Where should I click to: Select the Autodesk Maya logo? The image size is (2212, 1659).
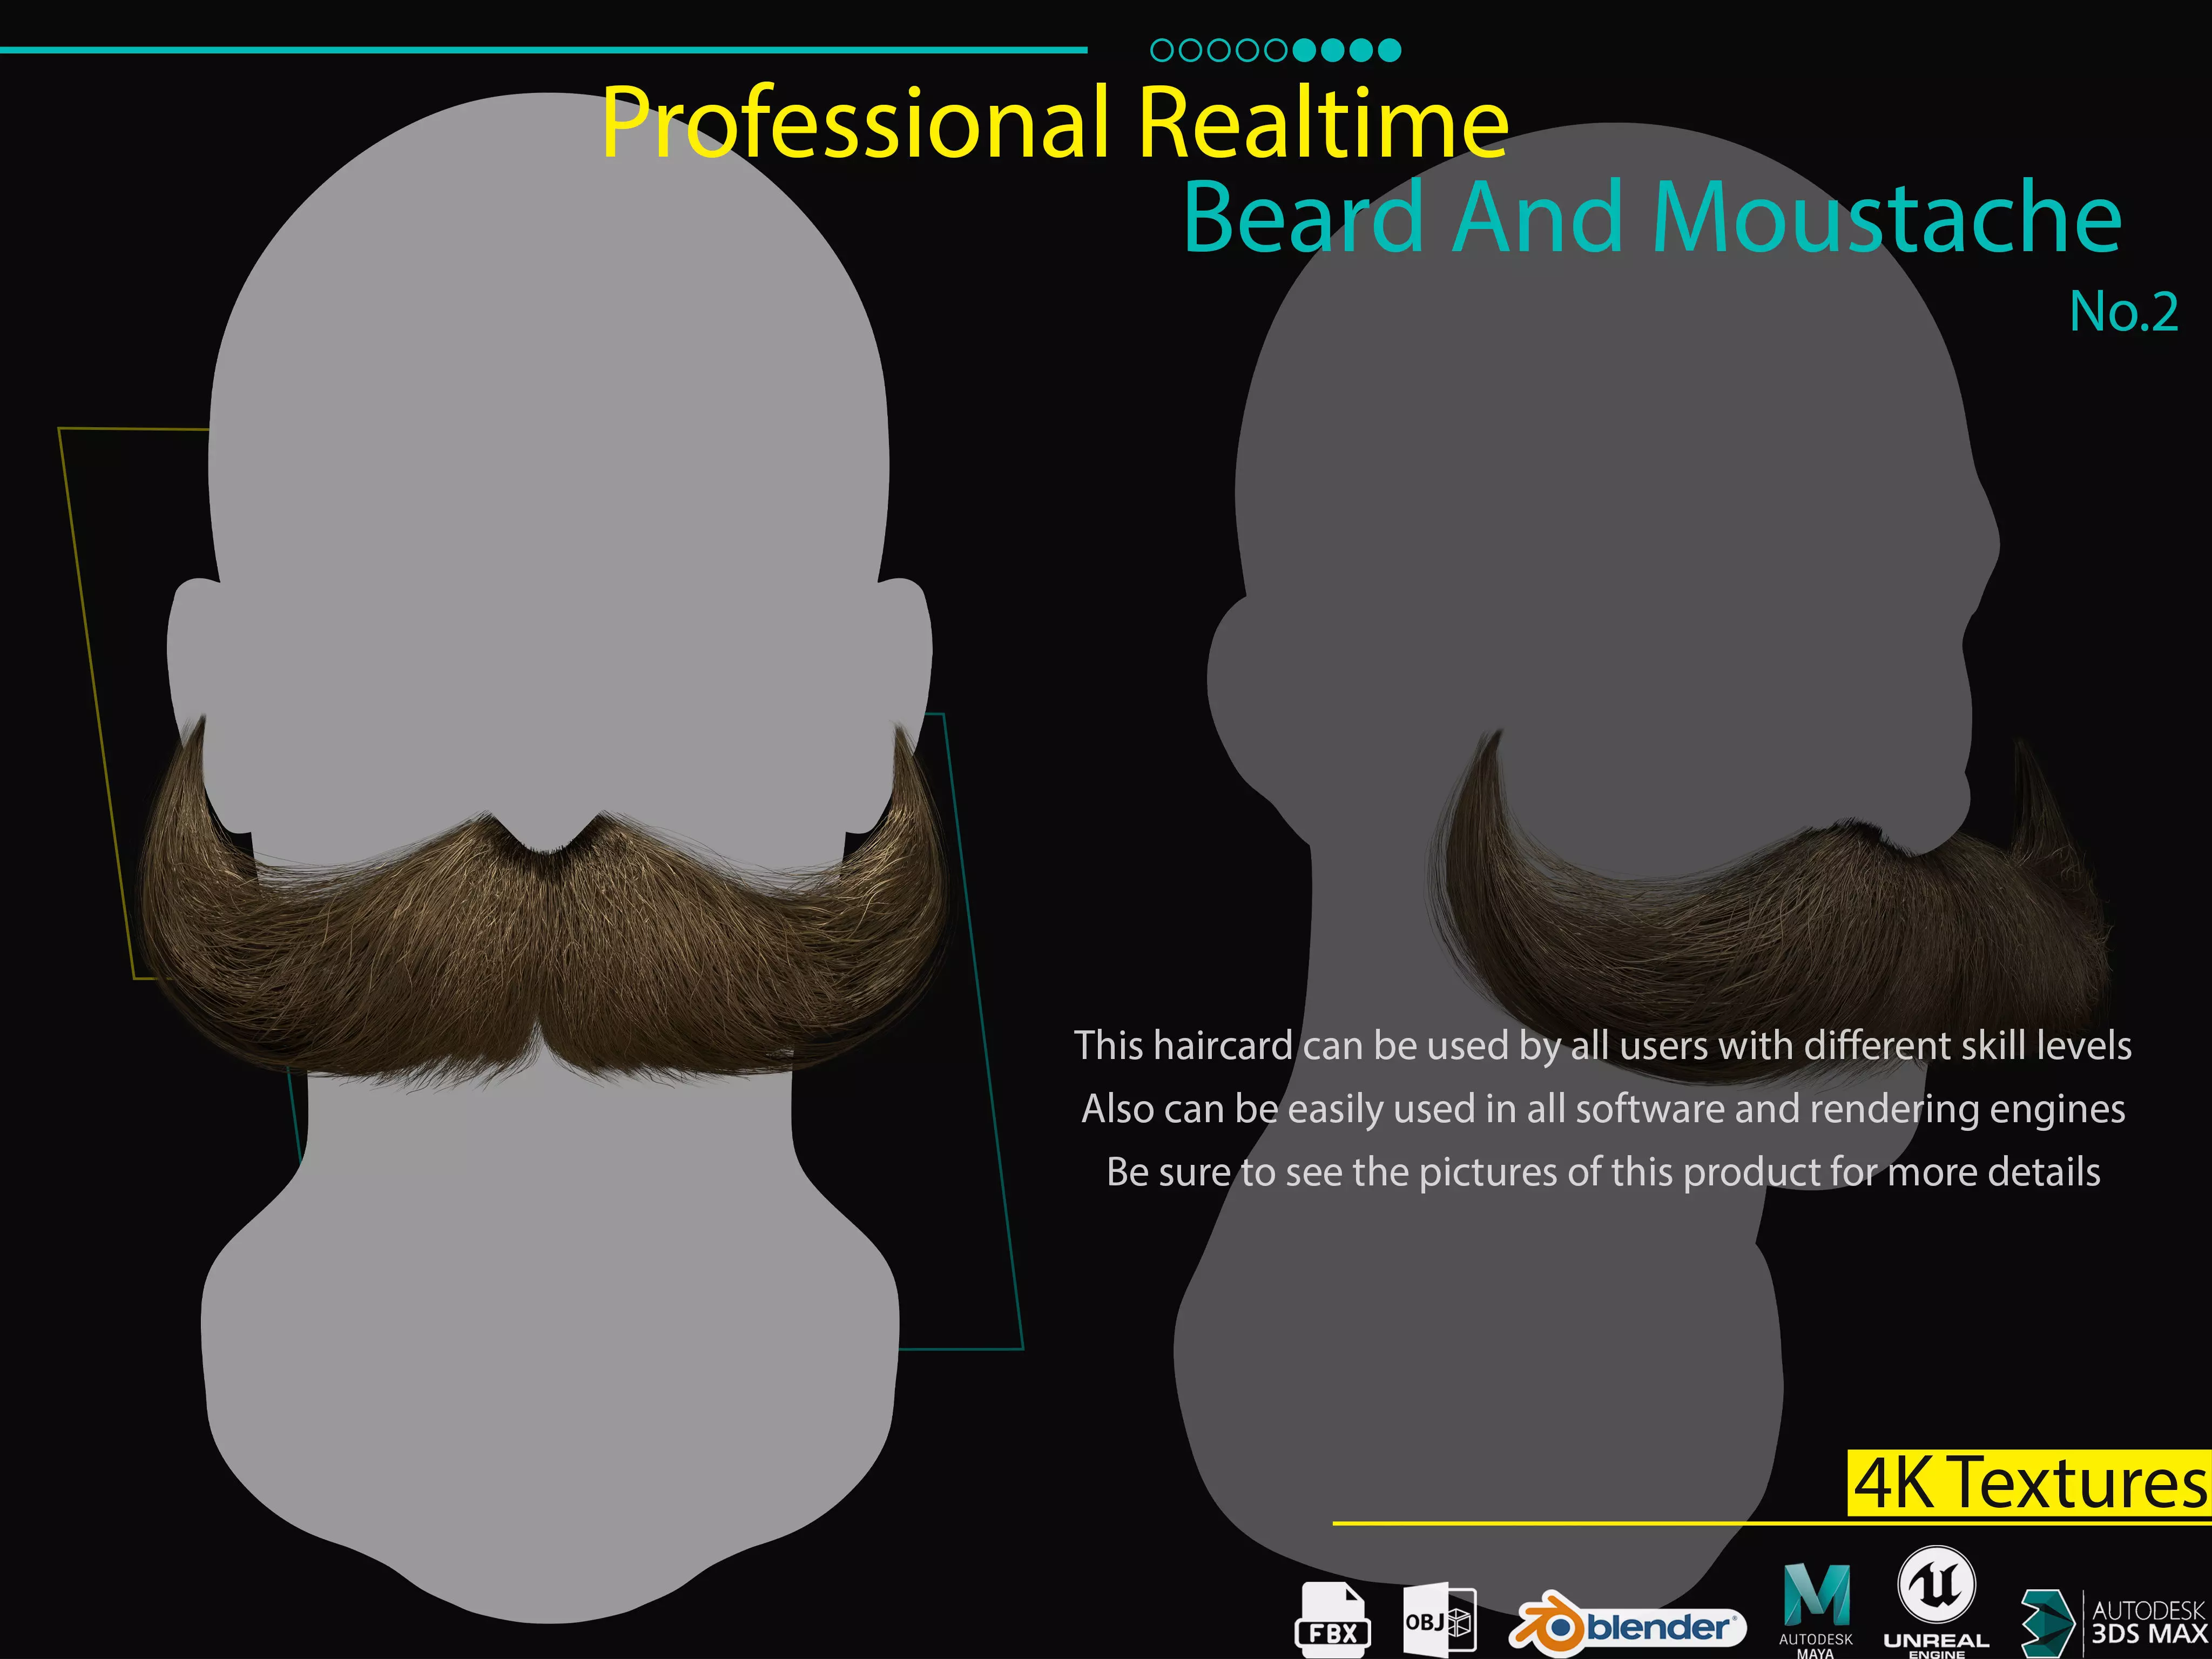click(x=1816, y=1610)
